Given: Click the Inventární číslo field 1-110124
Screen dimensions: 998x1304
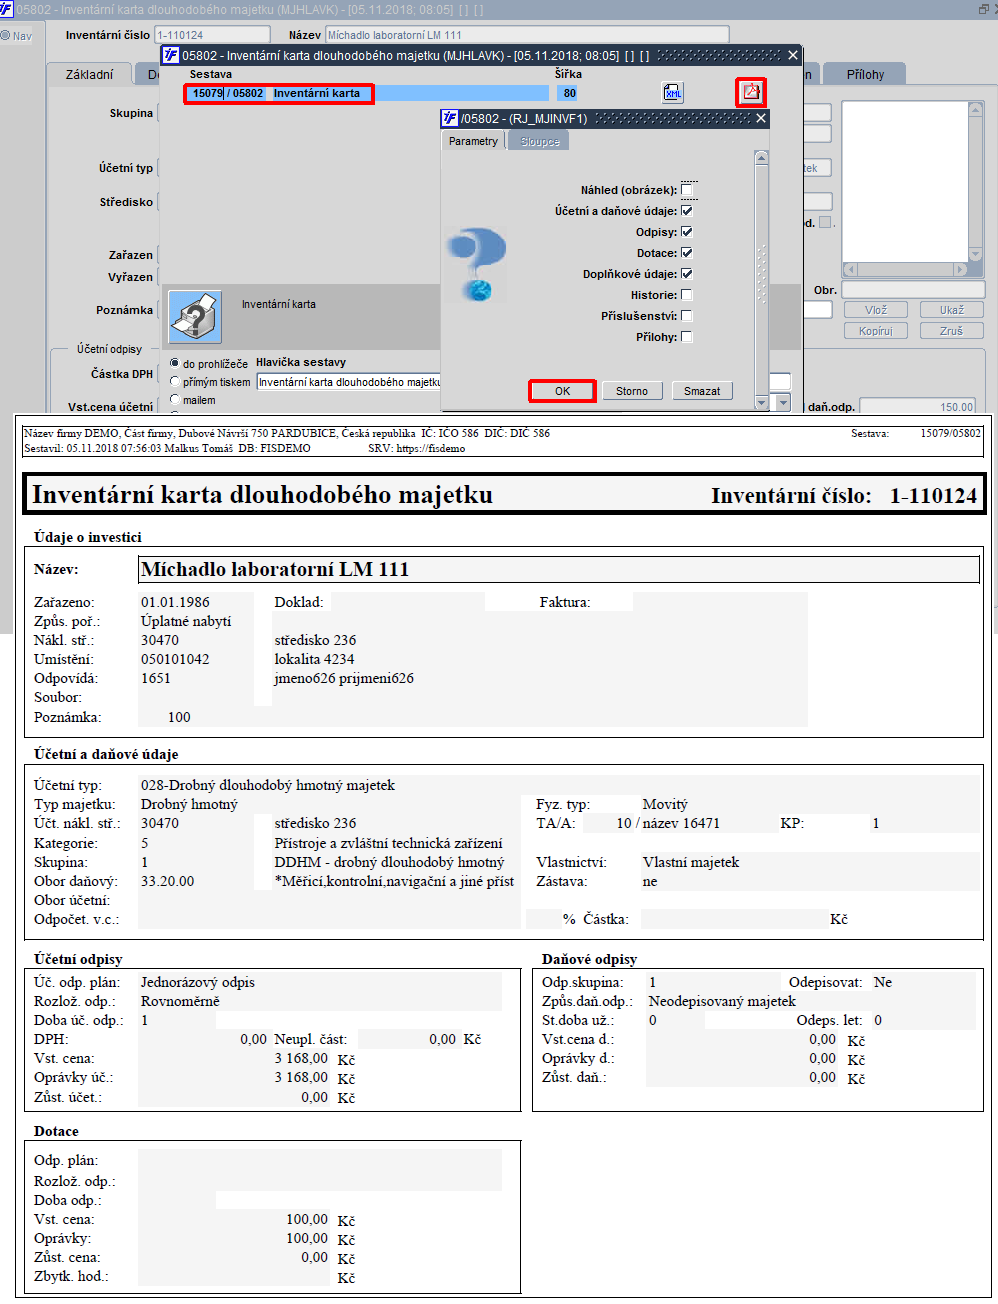Looking at the screenshot, I should pos(212,35).
